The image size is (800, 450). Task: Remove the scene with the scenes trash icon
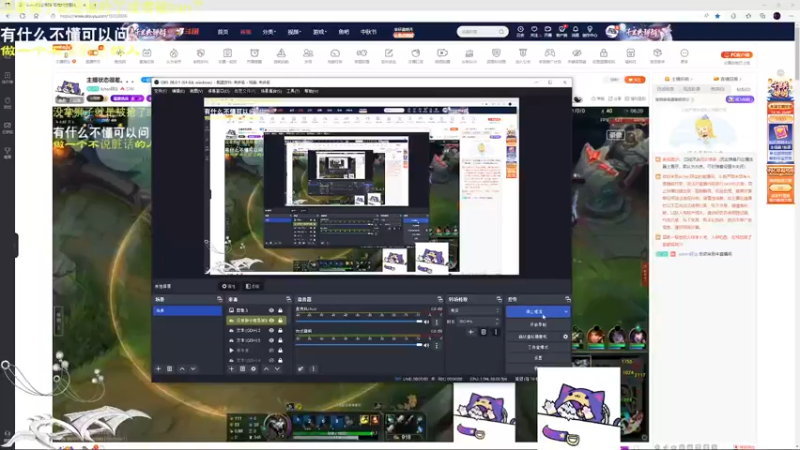[x=169, y=368]
